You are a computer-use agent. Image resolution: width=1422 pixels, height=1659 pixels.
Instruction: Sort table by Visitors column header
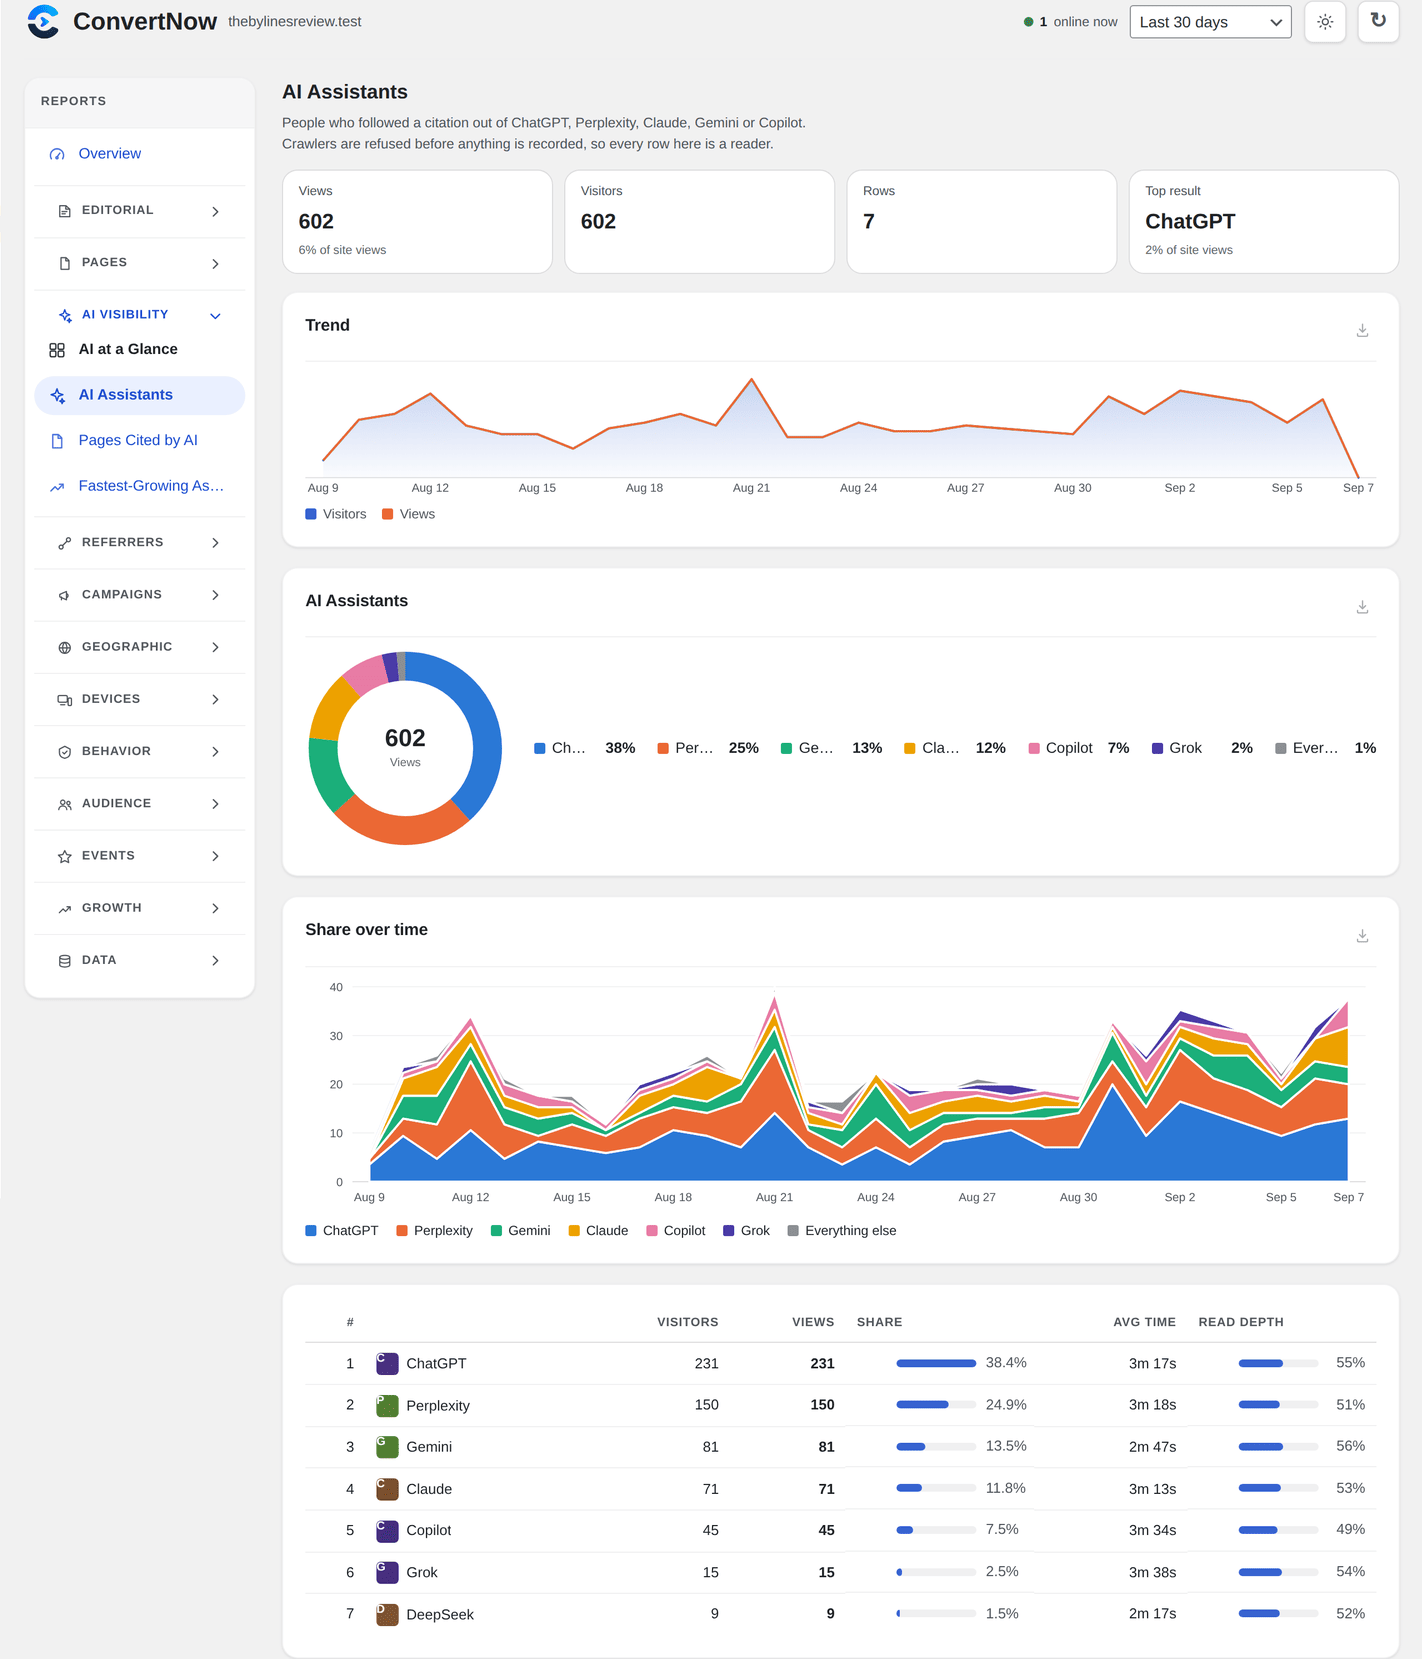click(x=688, y=1322)
